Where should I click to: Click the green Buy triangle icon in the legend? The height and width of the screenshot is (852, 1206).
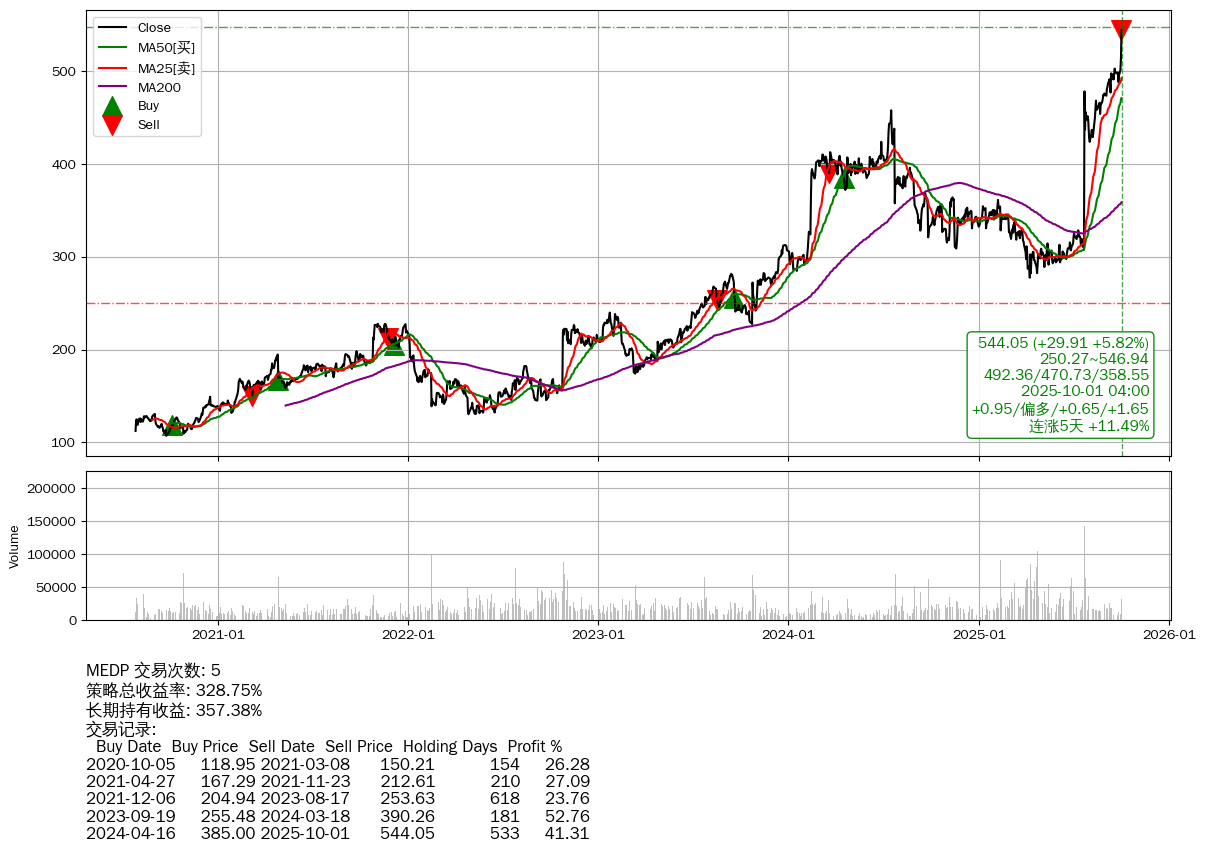(113, 106)
